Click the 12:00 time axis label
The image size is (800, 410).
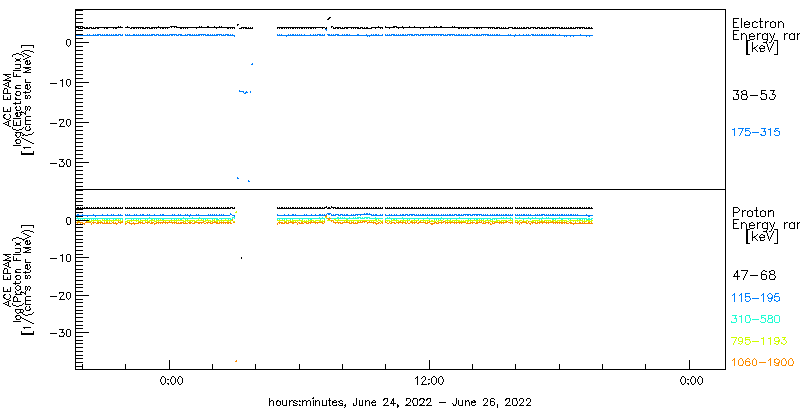click(x=430, y=382)
